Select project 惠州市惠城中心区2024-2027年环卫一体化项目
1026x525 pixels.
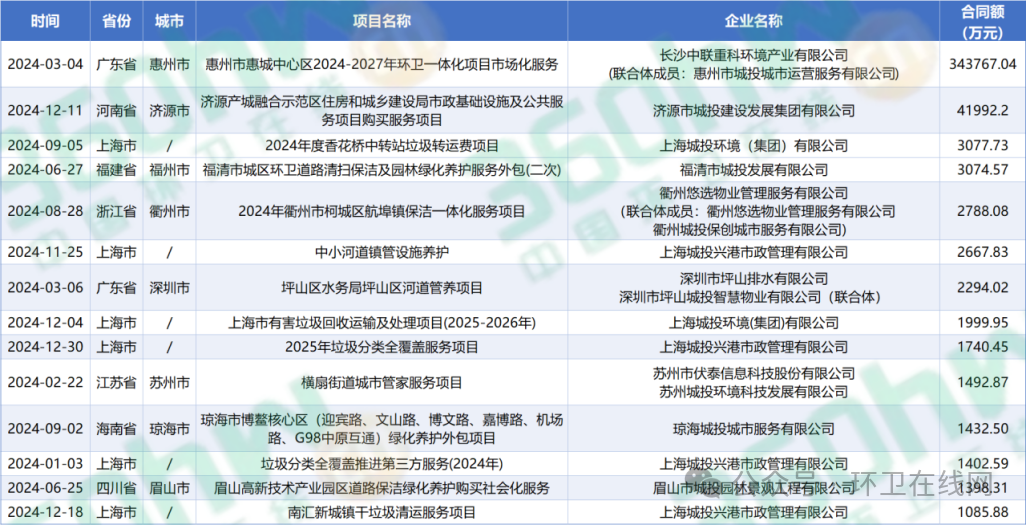381,64
